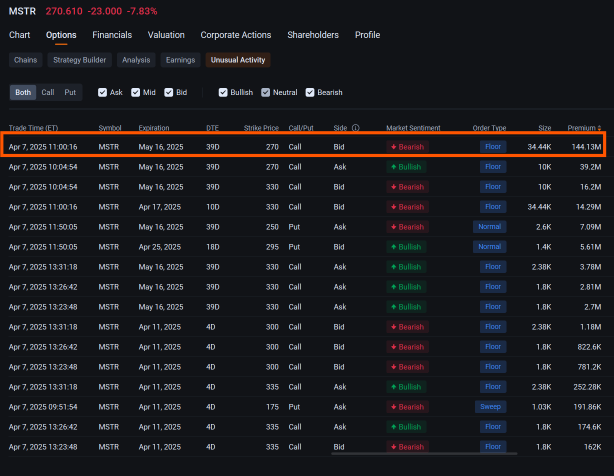This screenshot has height=476, width=614.
Task: Click the Apr 7, 2025 09:51:54 trade time
Action: 43,407
